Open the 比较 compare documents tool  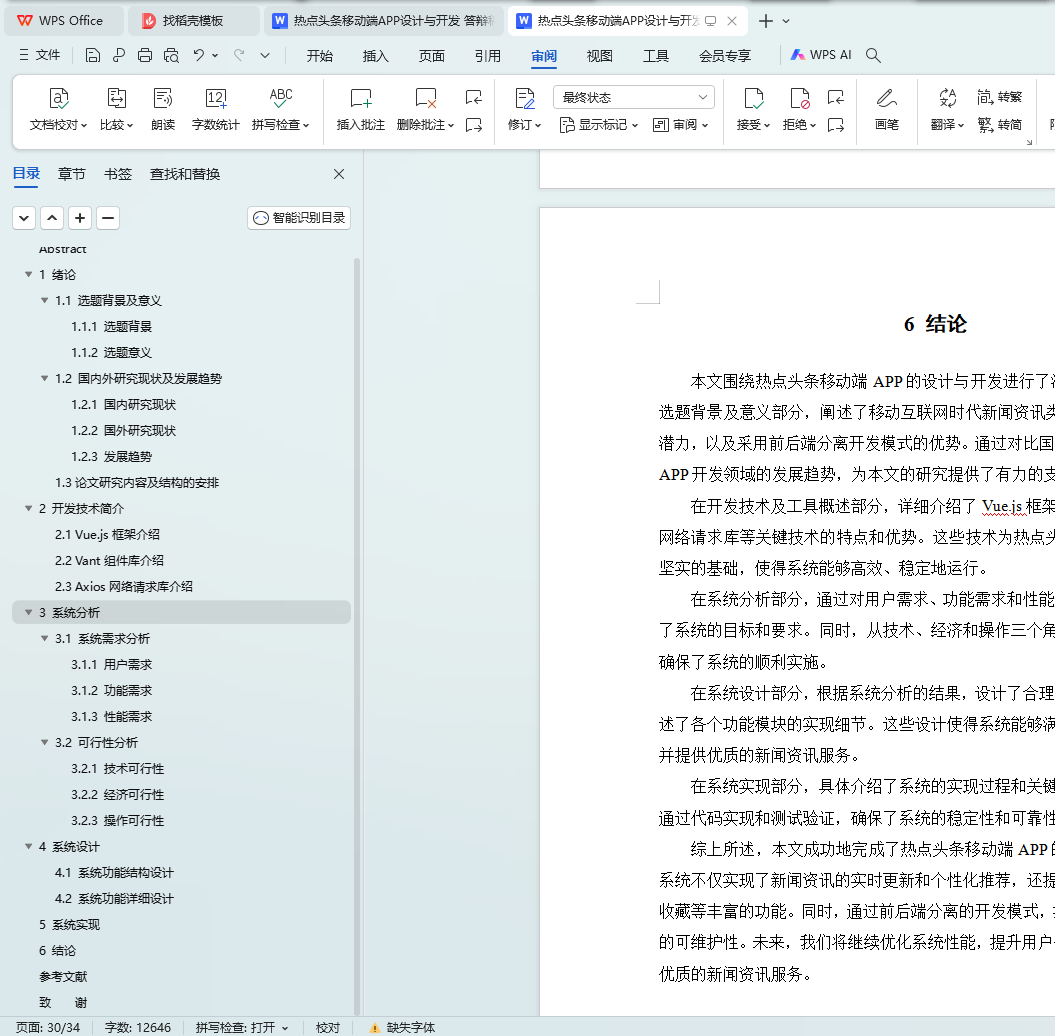click(116, 110)
